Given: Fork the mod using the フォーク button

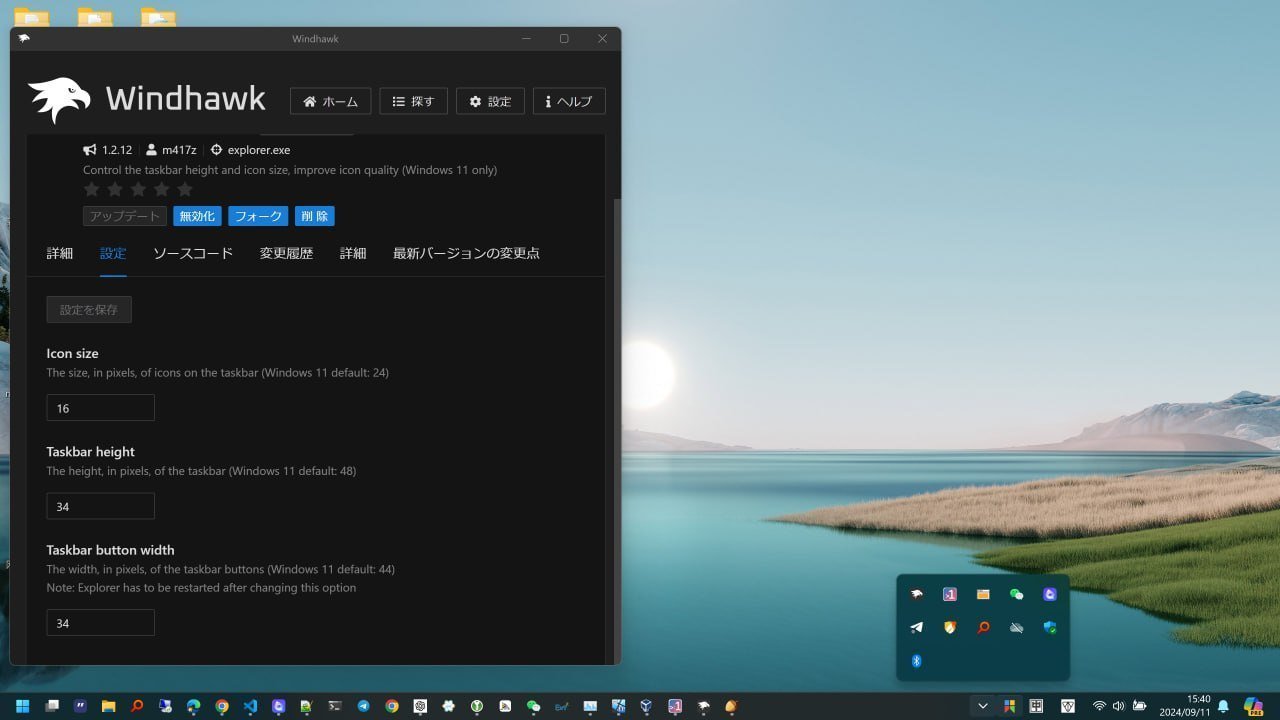Looking at the screenshot, I should pyautogui.click(x=258, y=215).
